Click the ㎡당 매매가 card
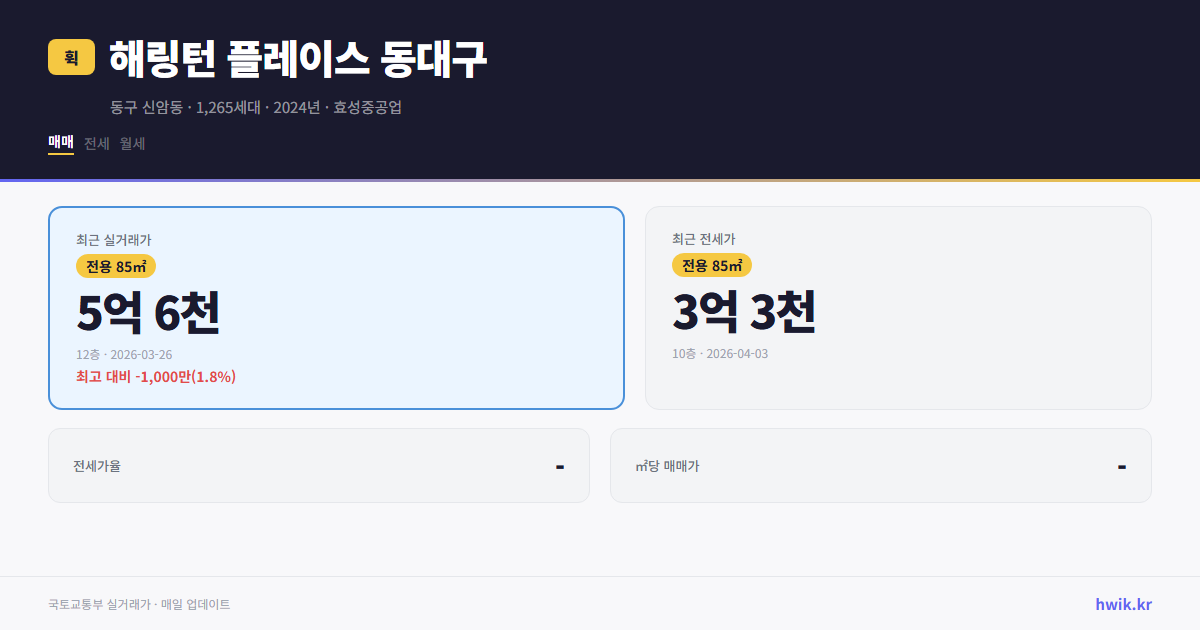The width and height of the screenshot is (1200, 630). pos(880,465)
